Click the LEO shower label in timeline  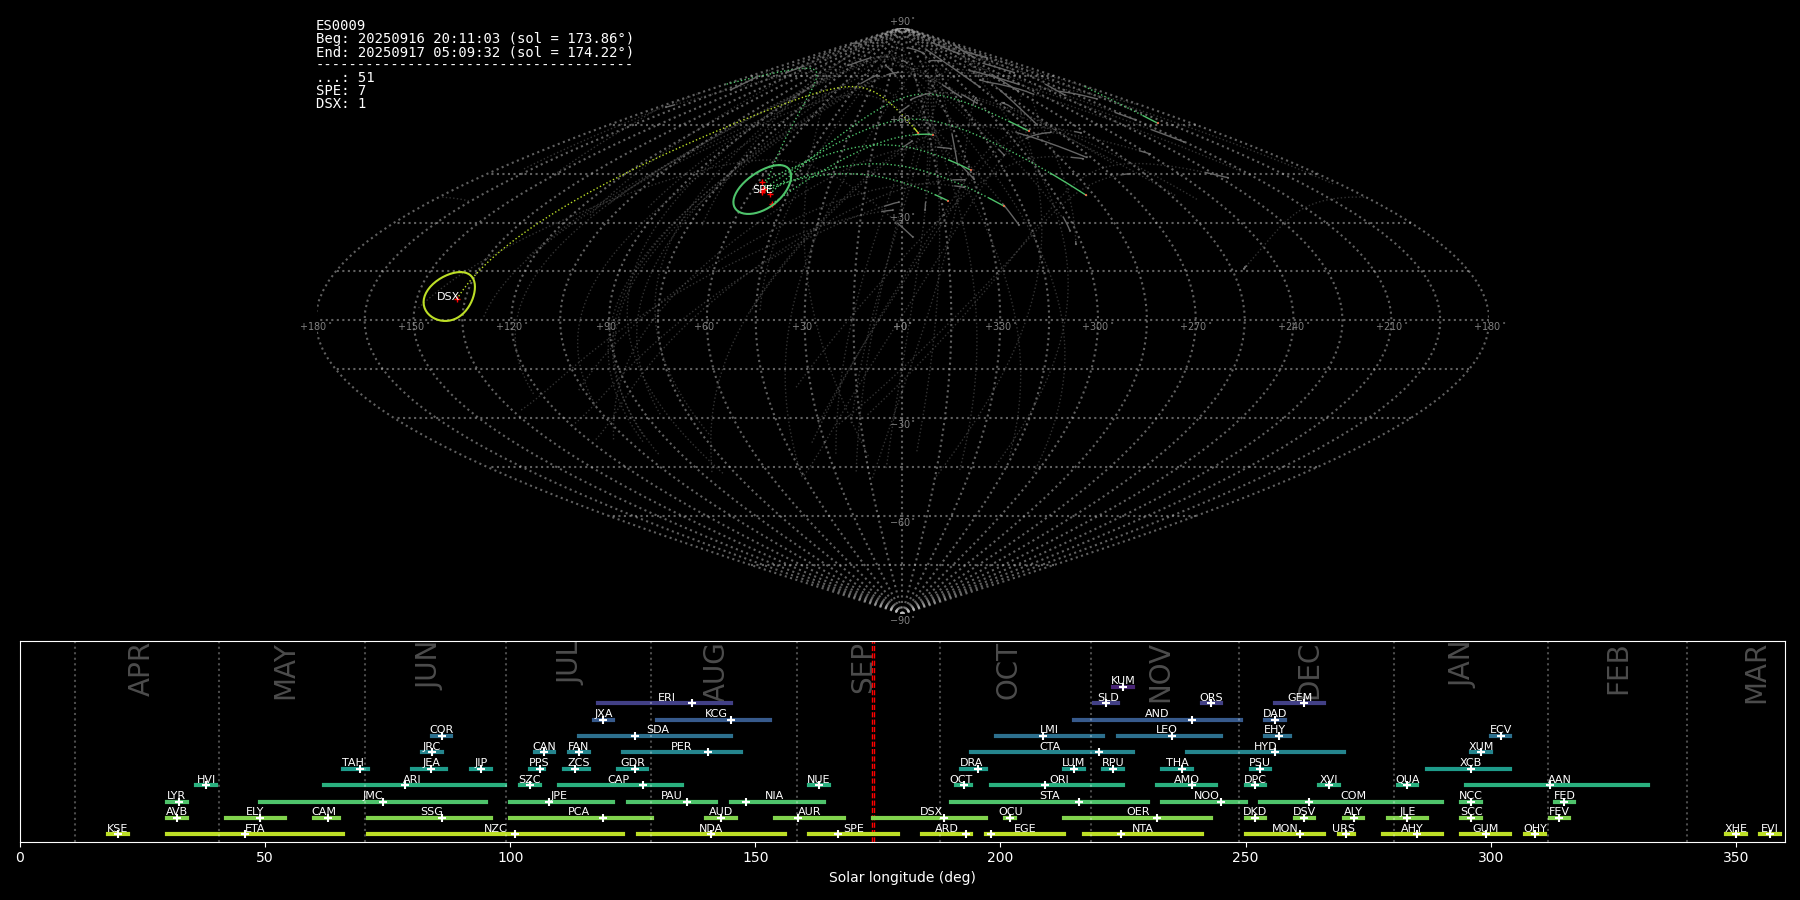tap(1166, 730)
